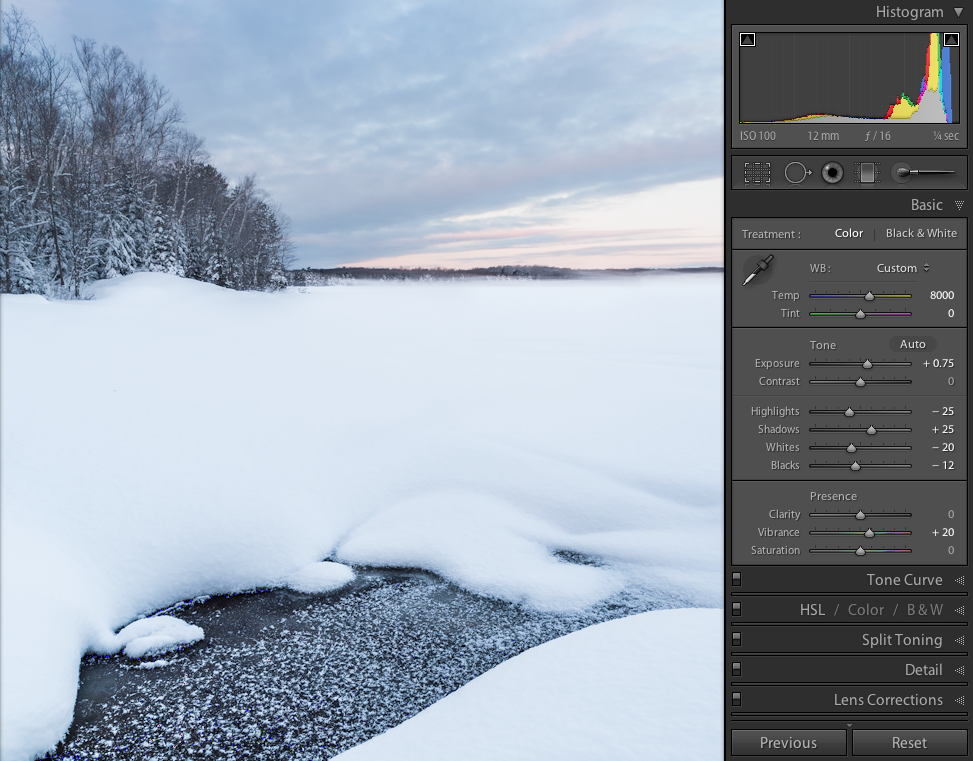
Task: Click the Temp value field 8000
Action: click(941, 296)
